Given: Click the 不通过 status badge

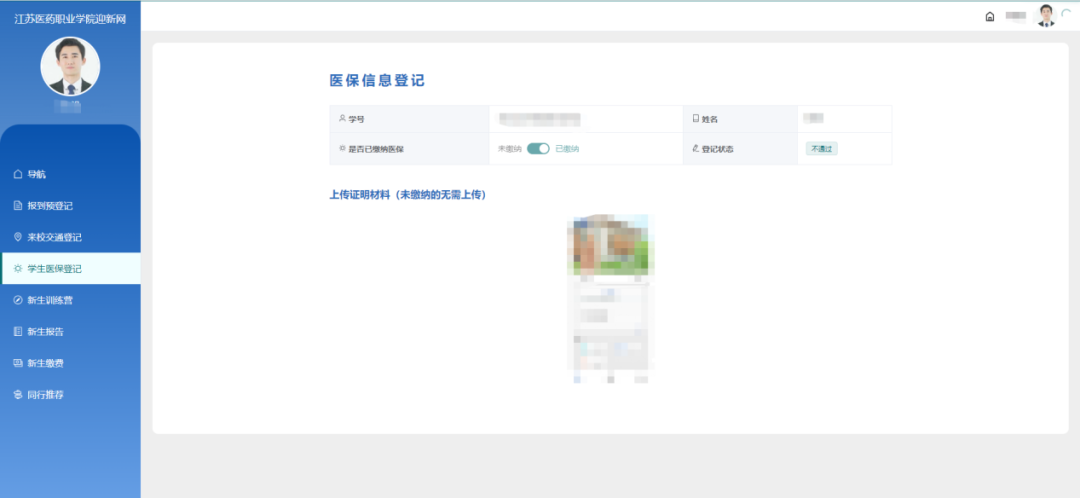Looking at the screenshot, I should [821, 148].
